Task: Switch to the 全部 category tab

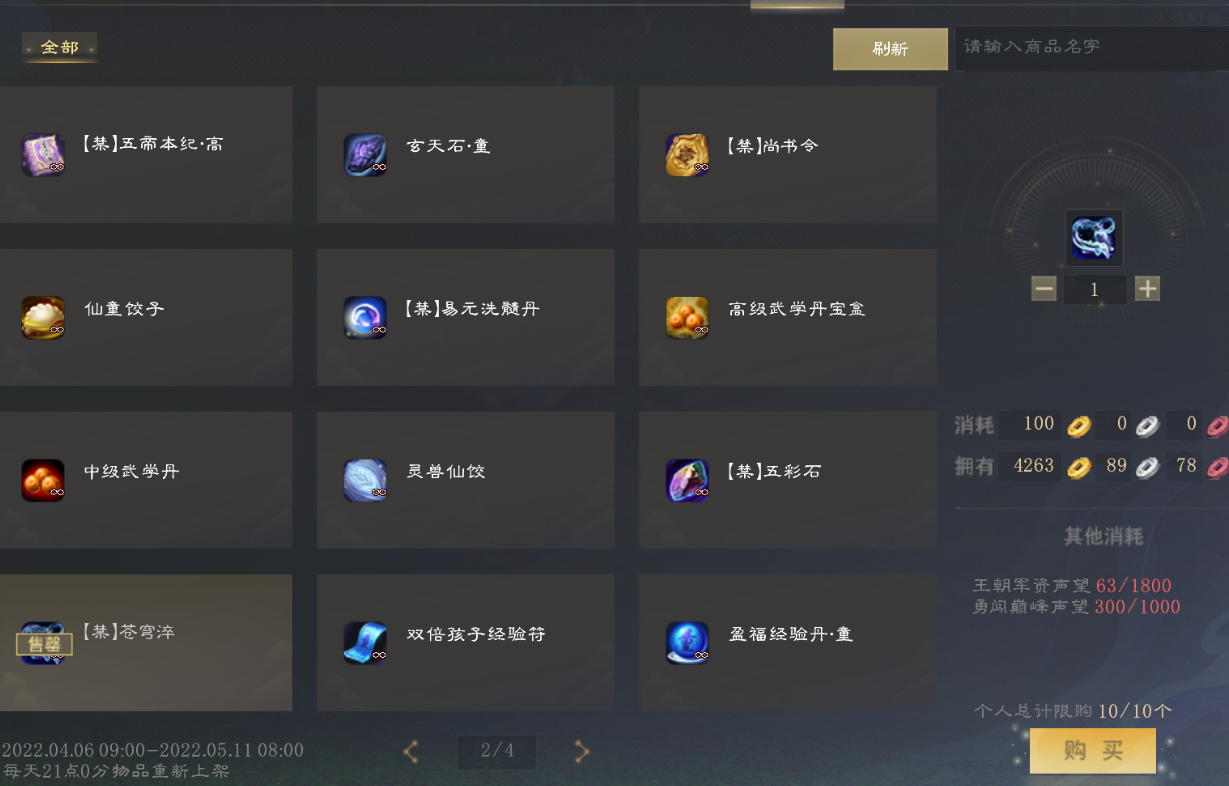Action: click(60, 47)
